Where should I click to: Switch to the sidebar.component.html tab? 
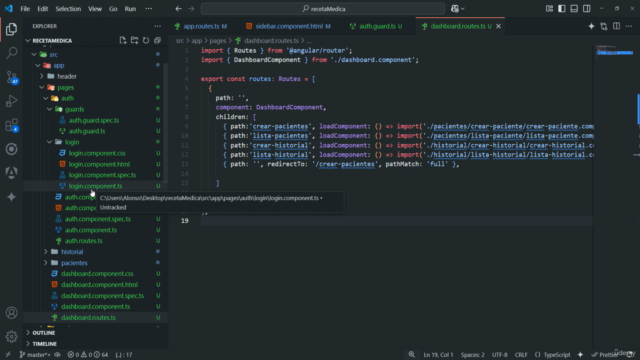(289, 26)
